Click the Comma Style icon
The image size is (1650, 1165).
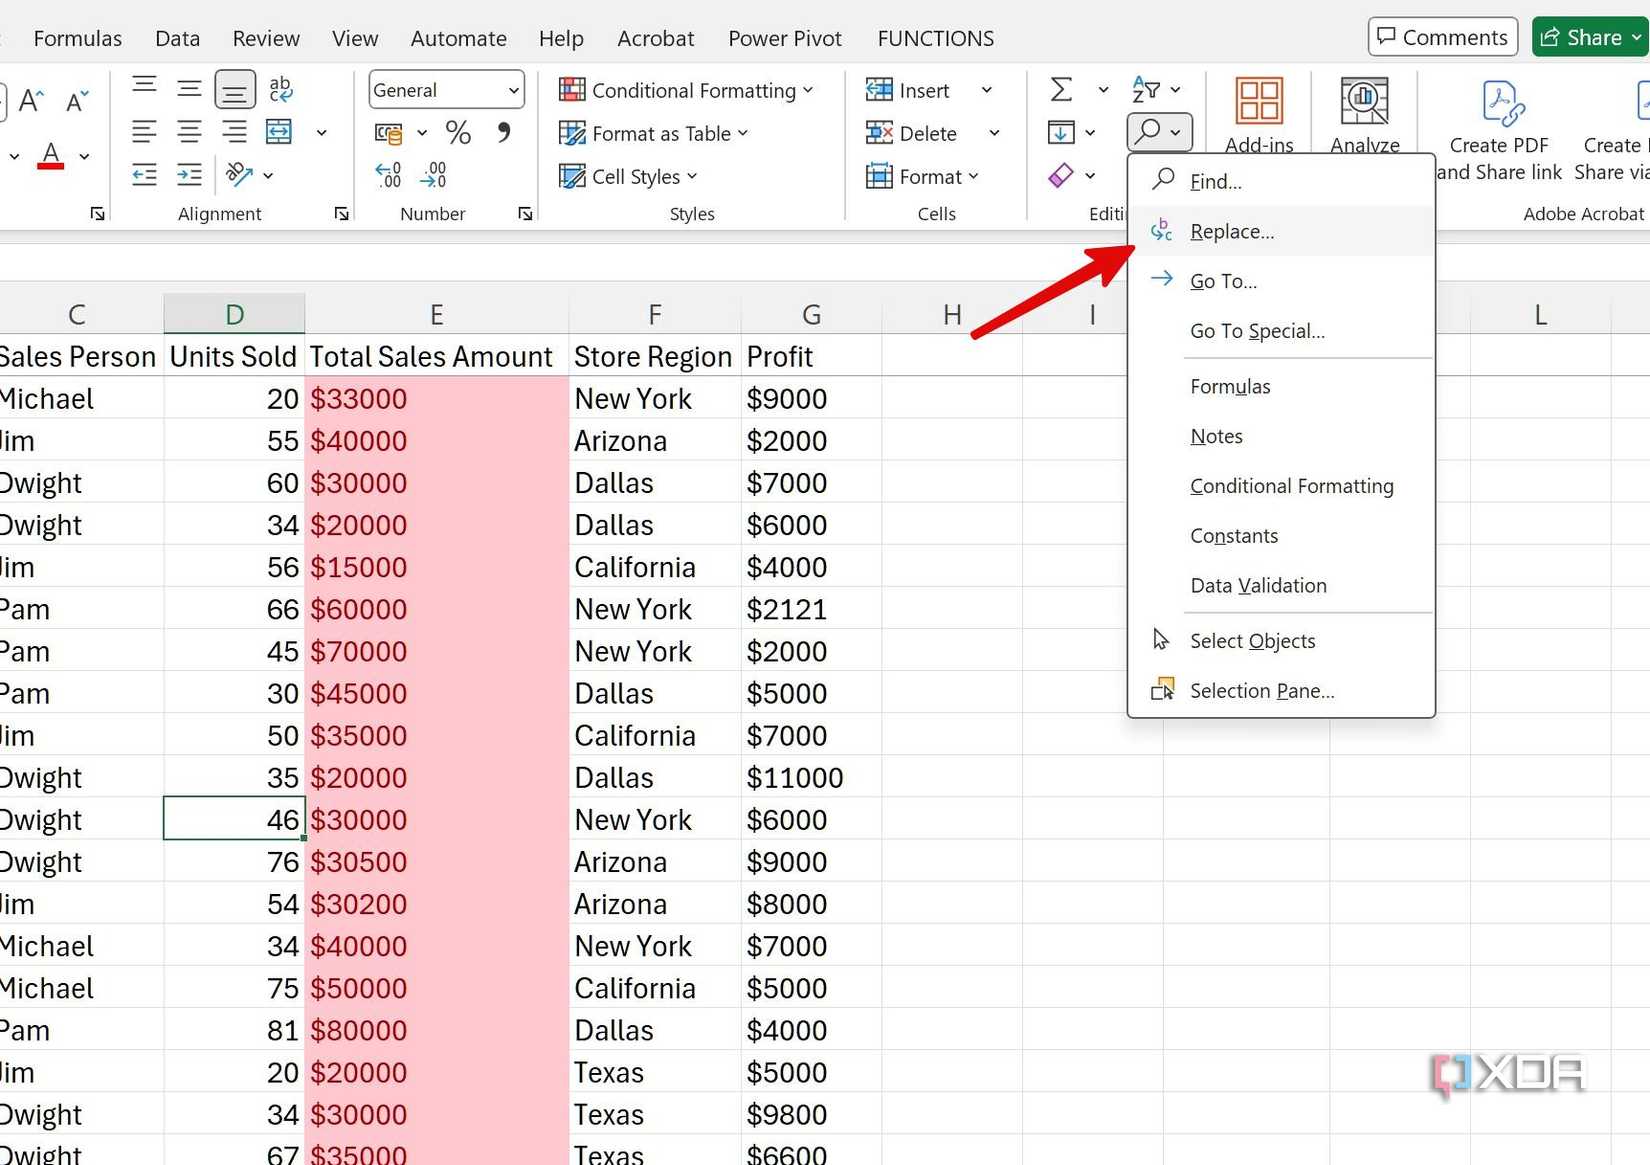pyautogui.click(x=503, y=131)
